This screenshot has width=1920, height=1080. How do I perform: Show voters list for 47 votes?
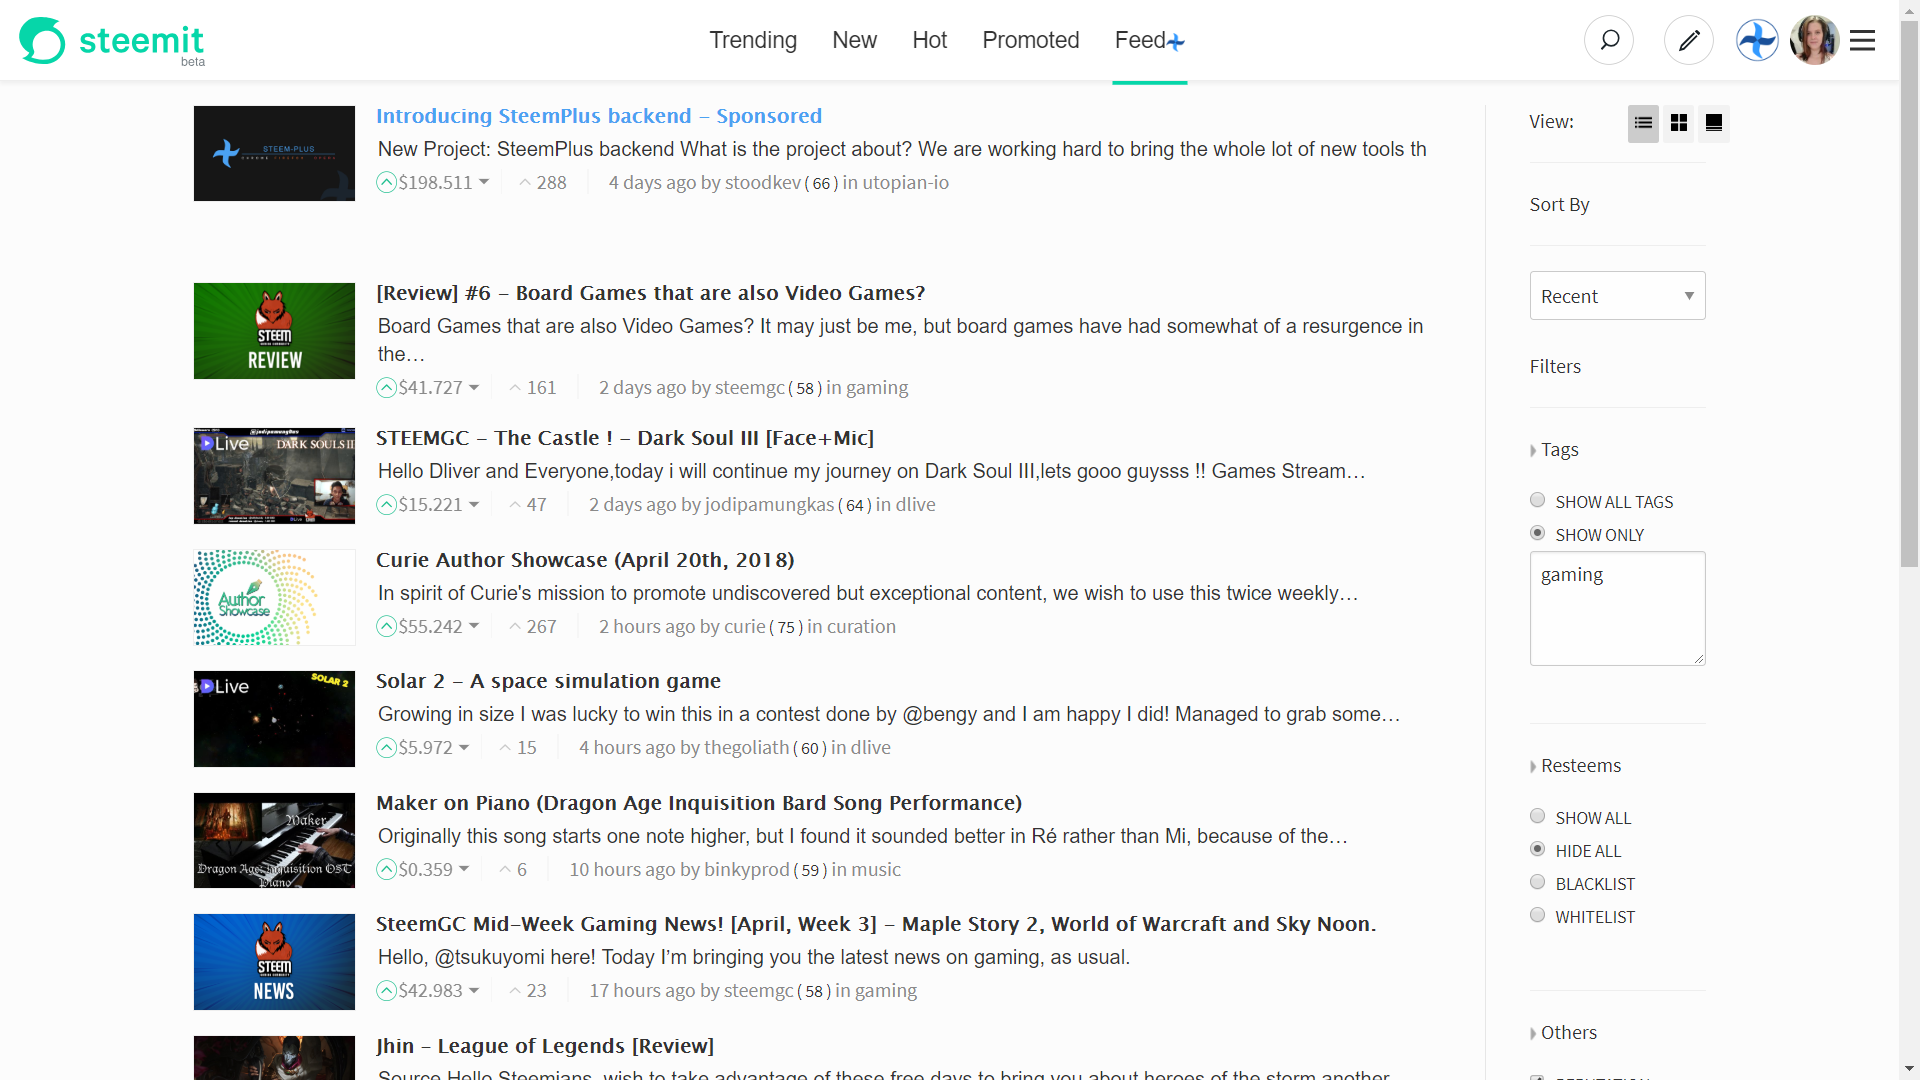pos(528,504)
